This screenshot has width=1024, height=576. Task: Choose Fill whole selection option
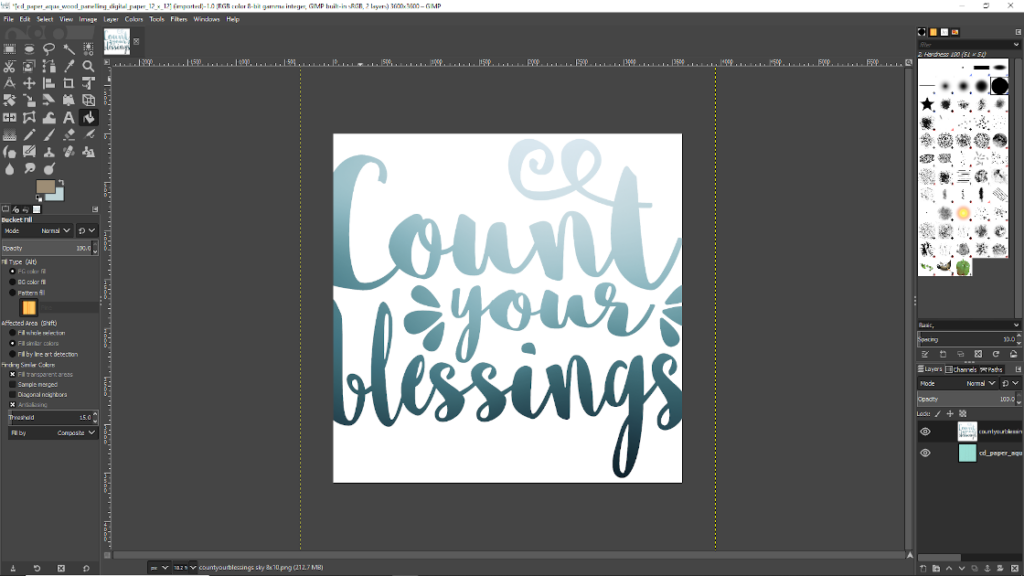tap(13, 333)
